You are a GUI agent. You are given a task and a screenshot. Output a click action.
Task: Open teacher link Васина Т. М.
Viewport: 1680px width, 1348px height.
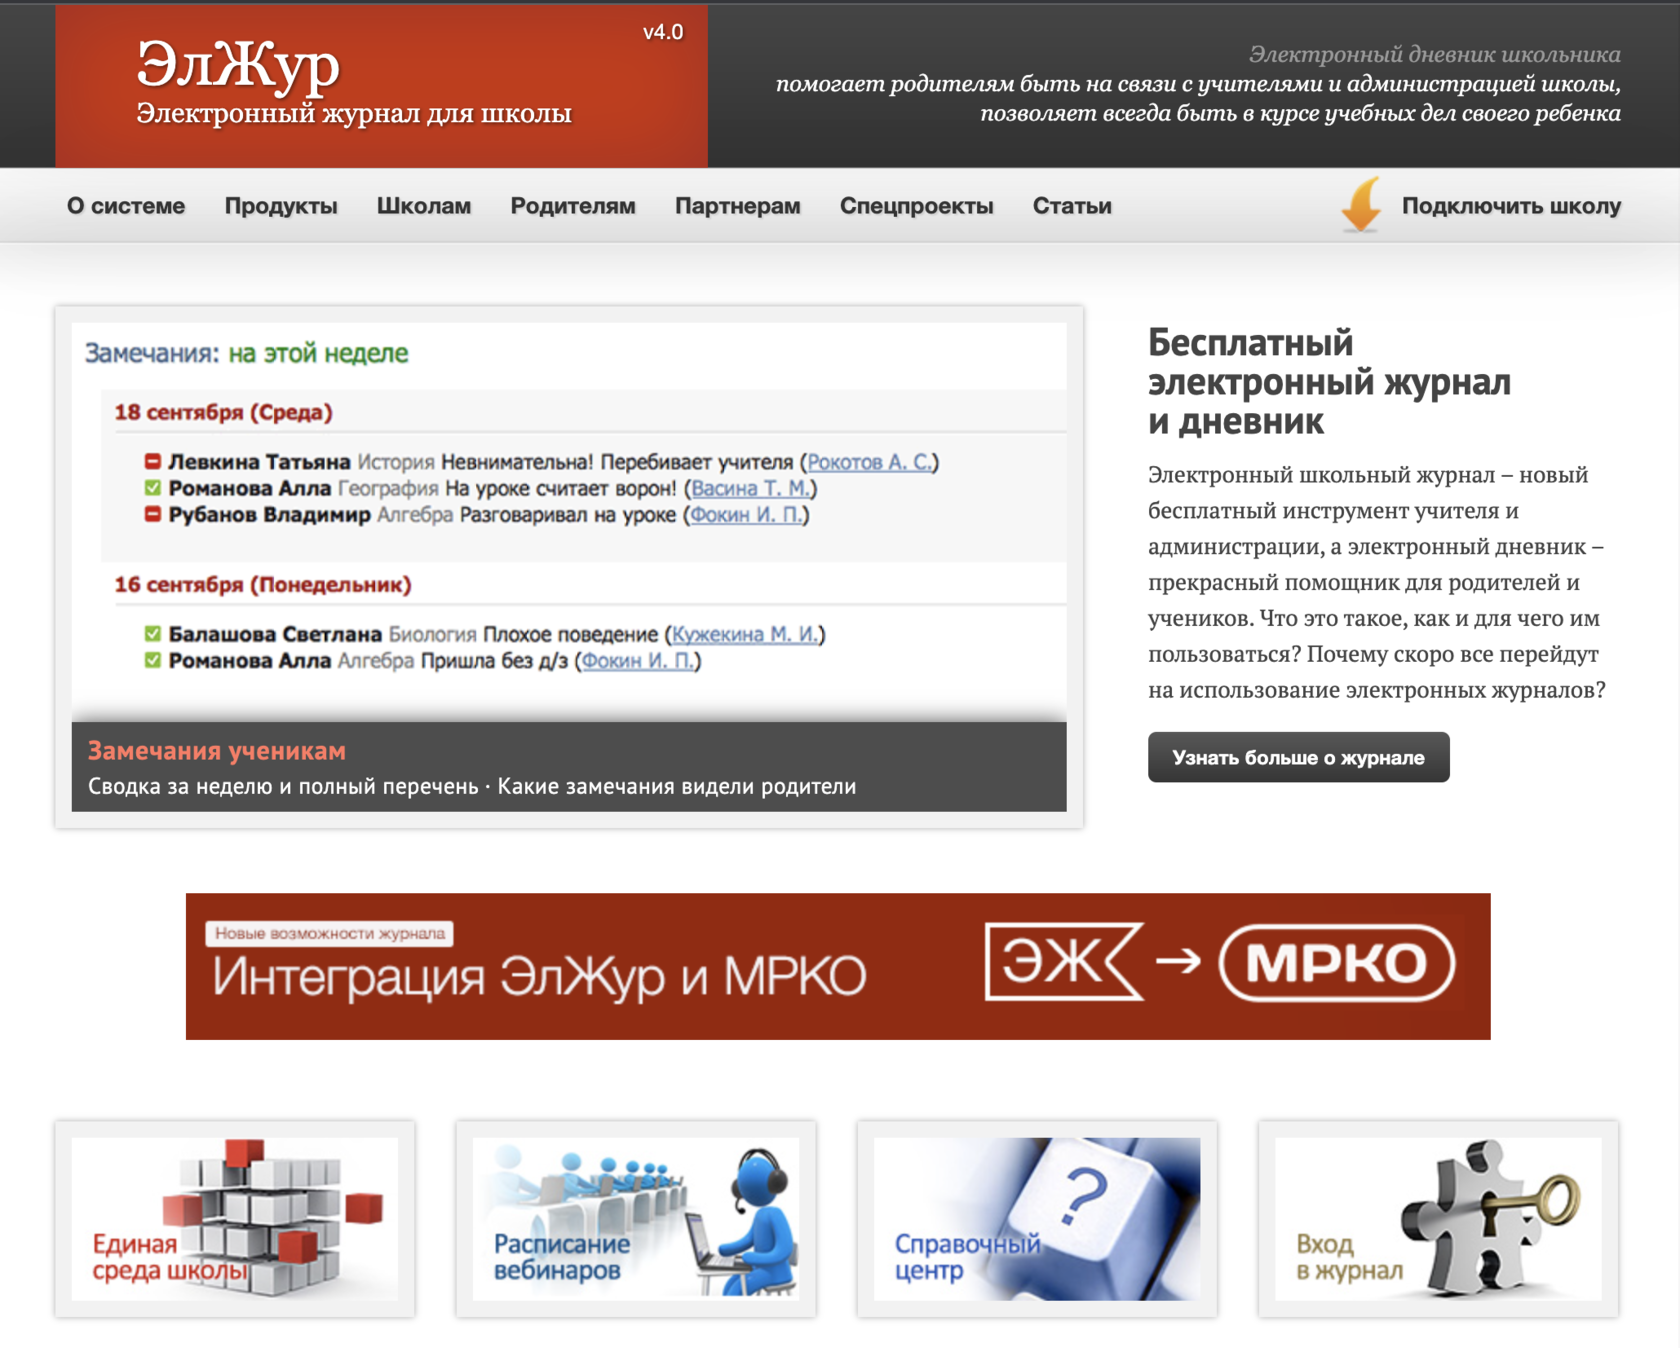751,488
